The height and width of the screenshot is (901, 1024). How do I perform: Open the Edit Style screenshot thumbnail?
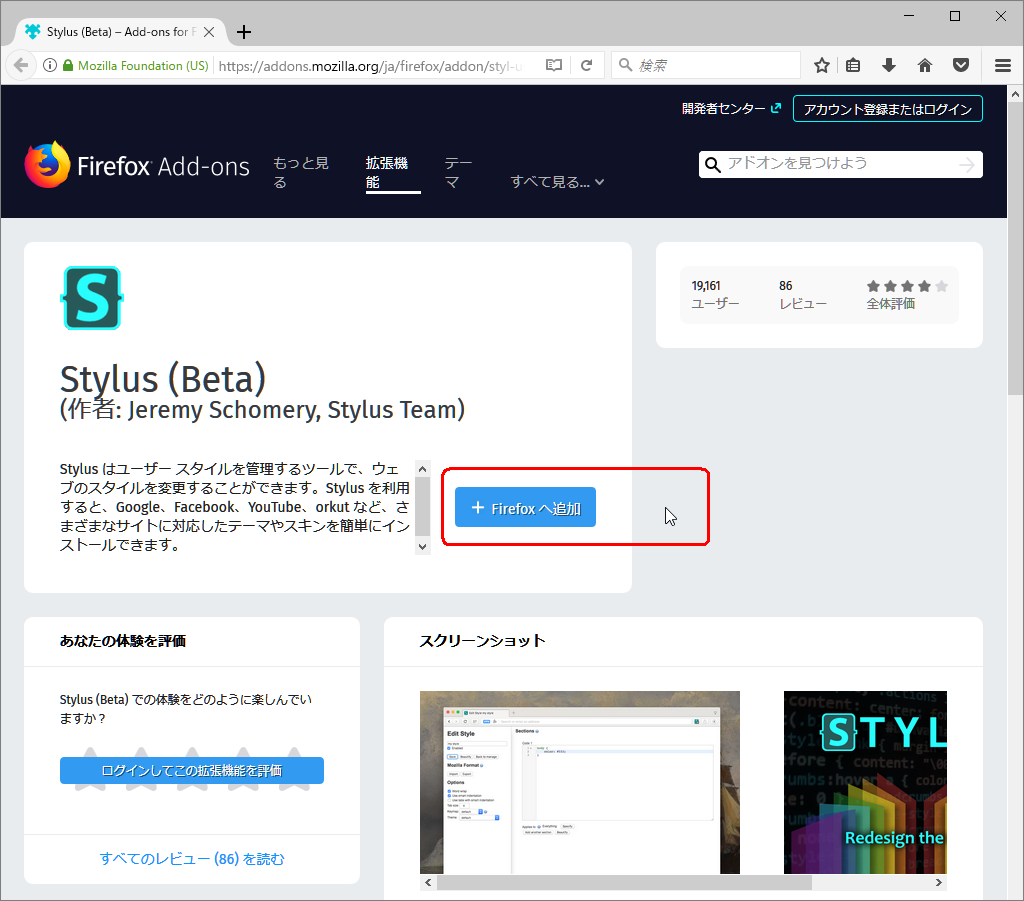(x=580, y=782)
